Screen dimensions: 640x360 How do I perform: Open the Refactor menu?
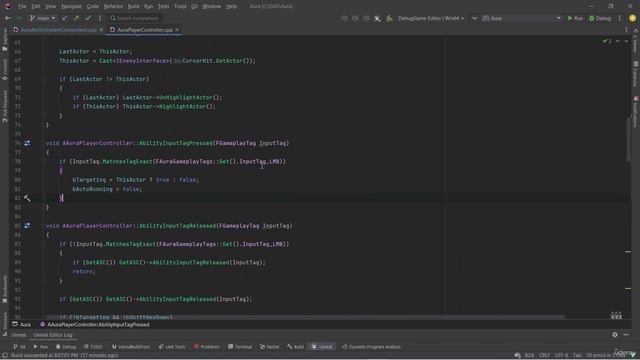113,6
